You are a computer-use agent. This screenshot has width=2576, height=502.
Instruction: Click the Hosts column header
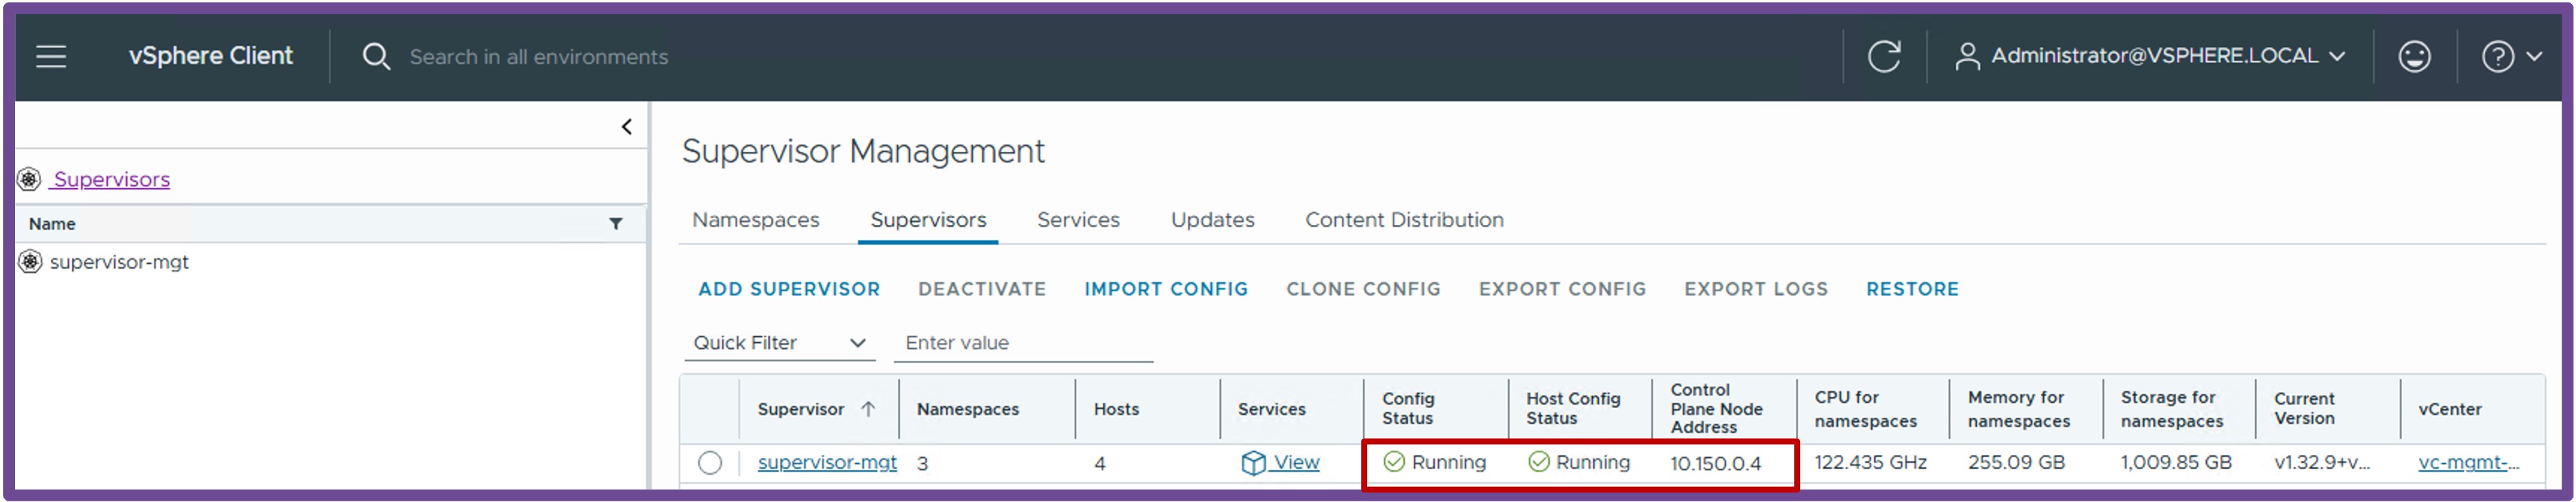coord(1116,409)
